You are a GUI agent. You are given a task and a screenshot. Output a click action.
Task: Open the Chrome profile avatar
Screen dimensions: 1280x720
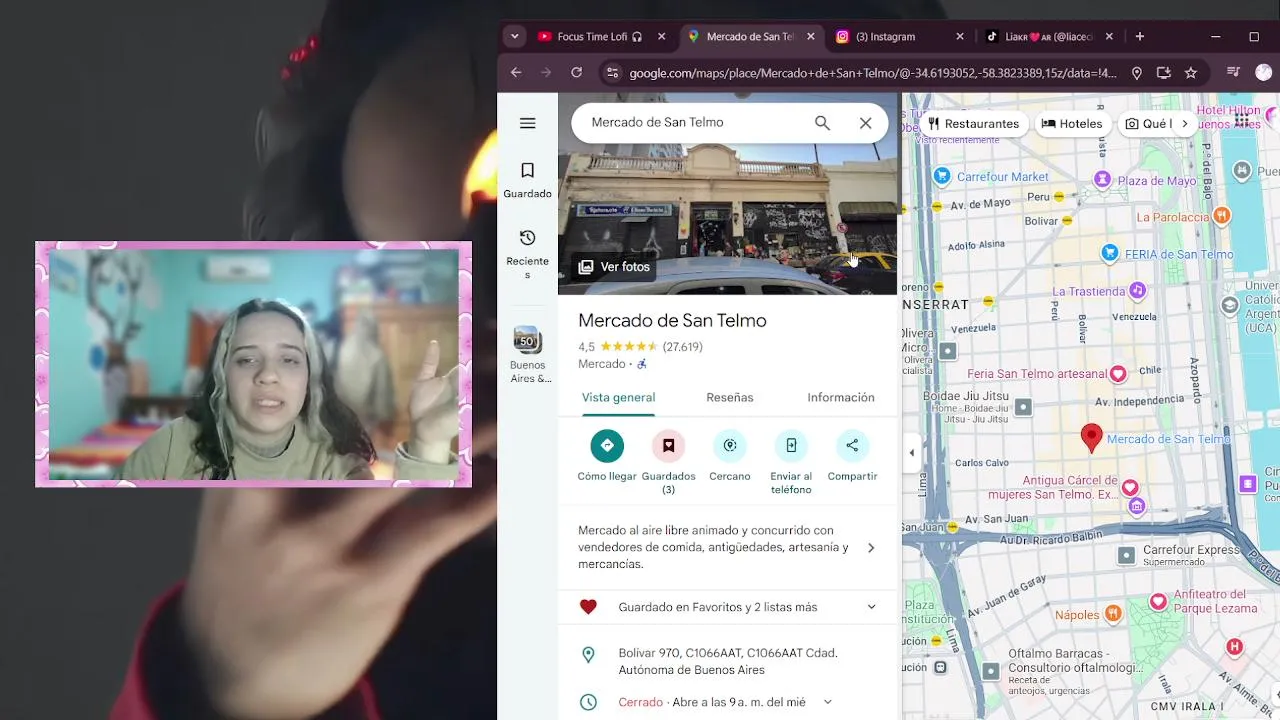coord(1263,73)
